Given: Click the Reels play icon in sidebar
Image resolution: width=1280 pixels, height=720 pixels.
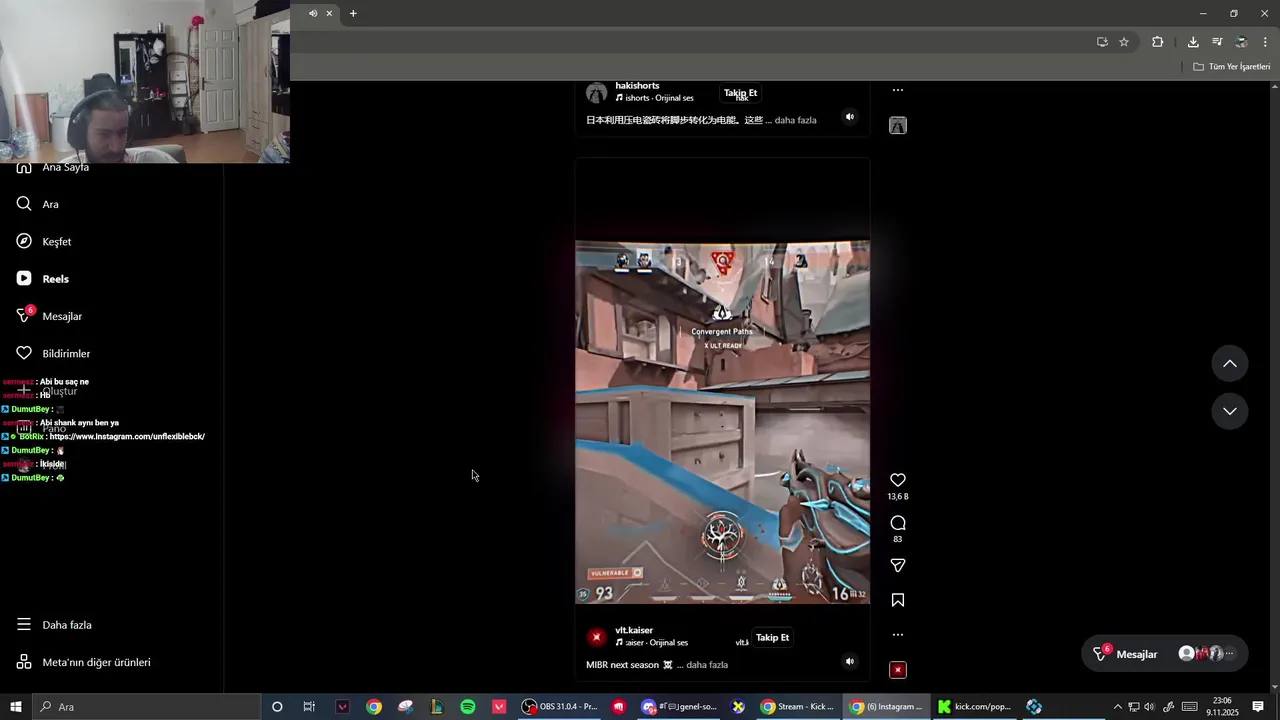Looking at the screenshot, I should pos(24,279).
